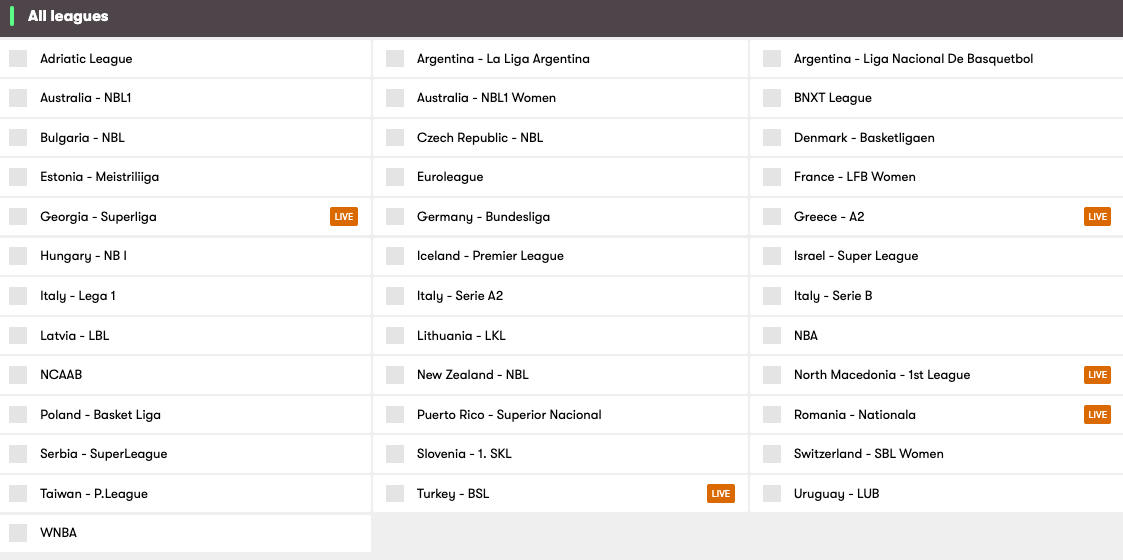Tick the France - LFB Women checkbox
The width and height of the screenshot is (1123, 560).
[772, 177]
